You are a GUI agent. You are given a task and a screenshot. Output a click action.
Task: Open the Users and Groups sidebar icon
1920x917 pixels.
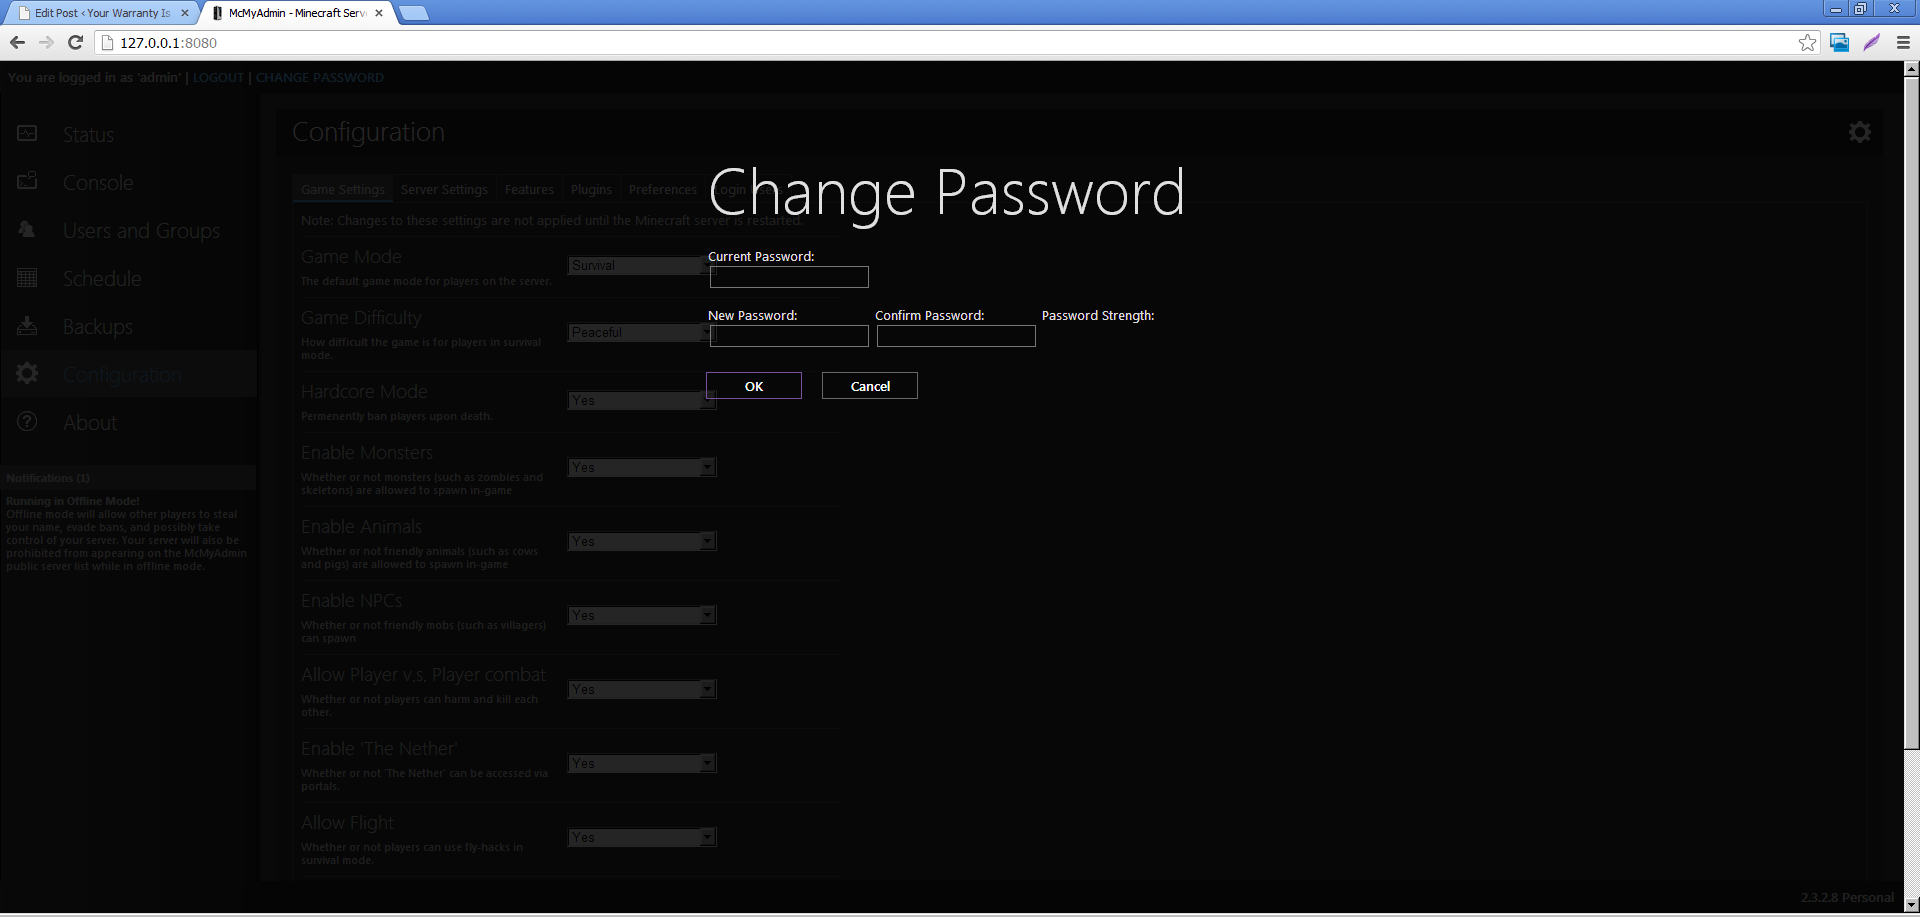tap(27, 229)
